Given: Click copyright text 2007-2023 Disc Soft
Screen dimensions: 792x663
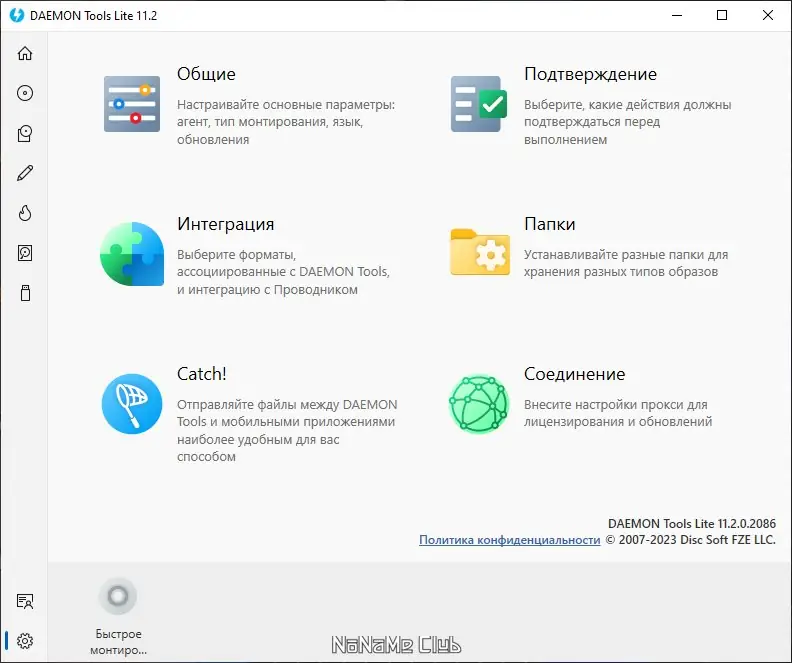Looking at the screenshot, I should [x=690, y=540].
